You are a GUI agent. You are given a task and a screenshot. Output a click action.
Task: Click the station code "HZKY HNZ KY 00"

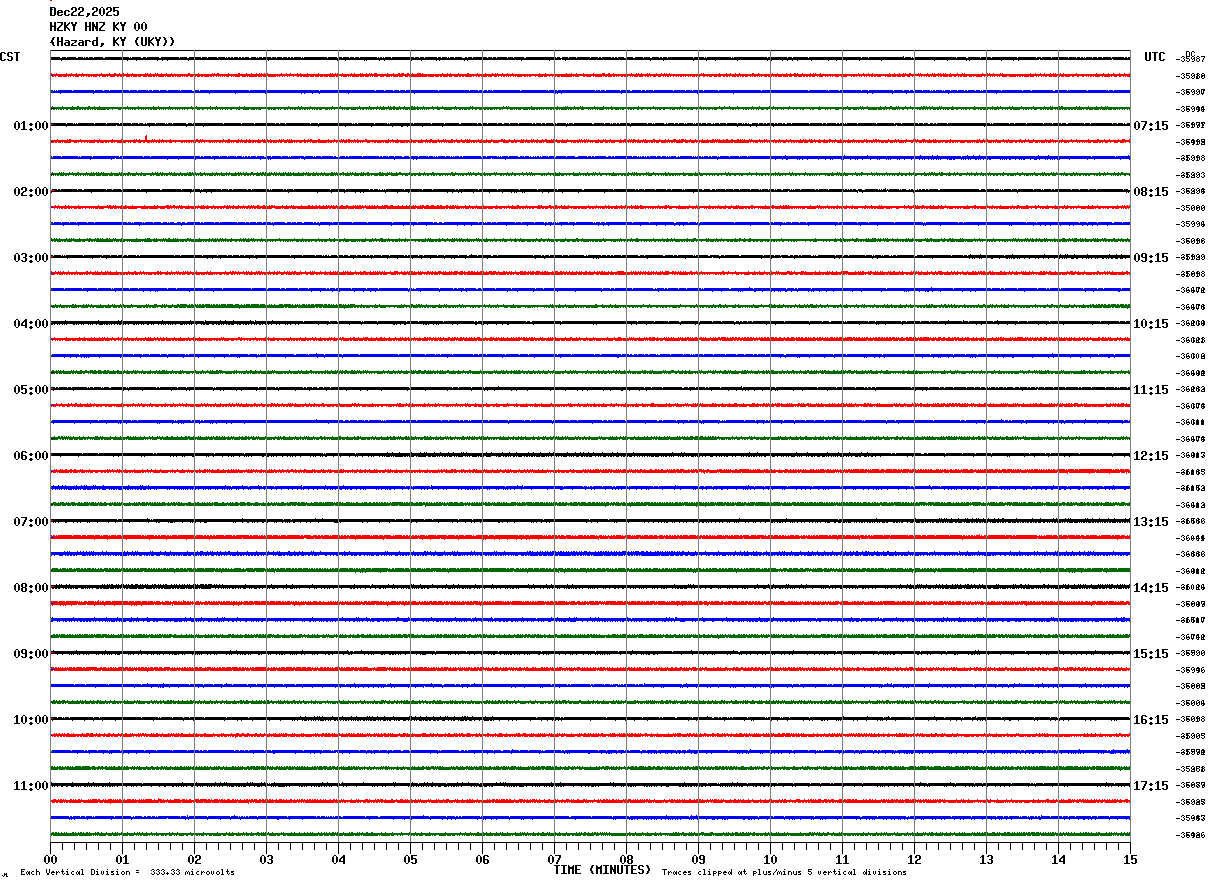(98, 27)
